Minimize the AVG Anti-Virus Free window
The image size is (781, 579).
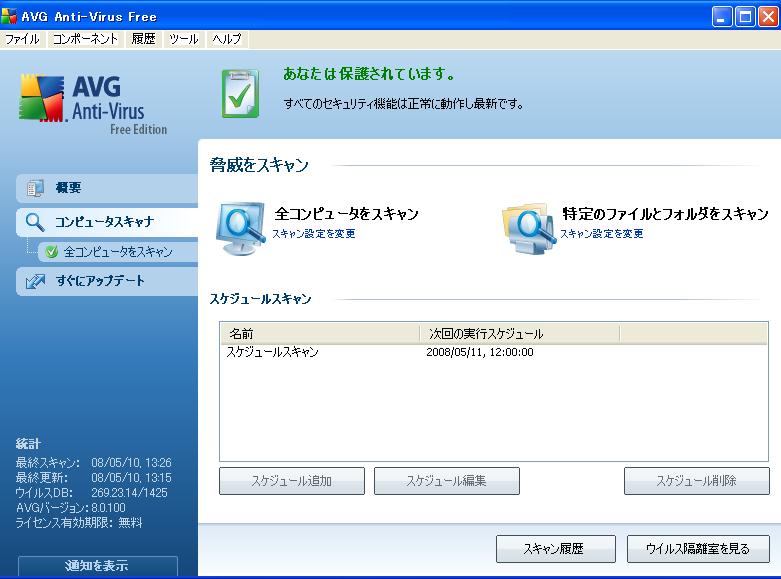tap(722, 17)
